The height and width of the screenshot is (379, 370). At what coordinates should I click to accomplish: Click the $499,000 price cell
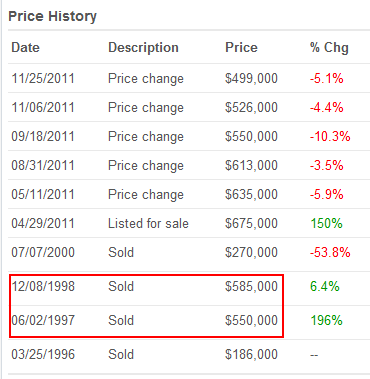pyautogui.click(x=251, y=79)
